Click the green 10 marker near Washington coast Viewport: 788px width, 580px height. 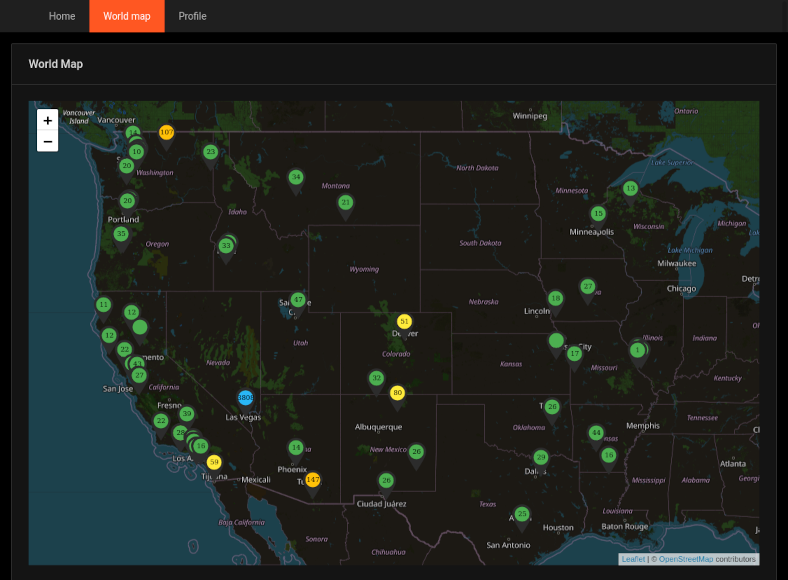137,151
